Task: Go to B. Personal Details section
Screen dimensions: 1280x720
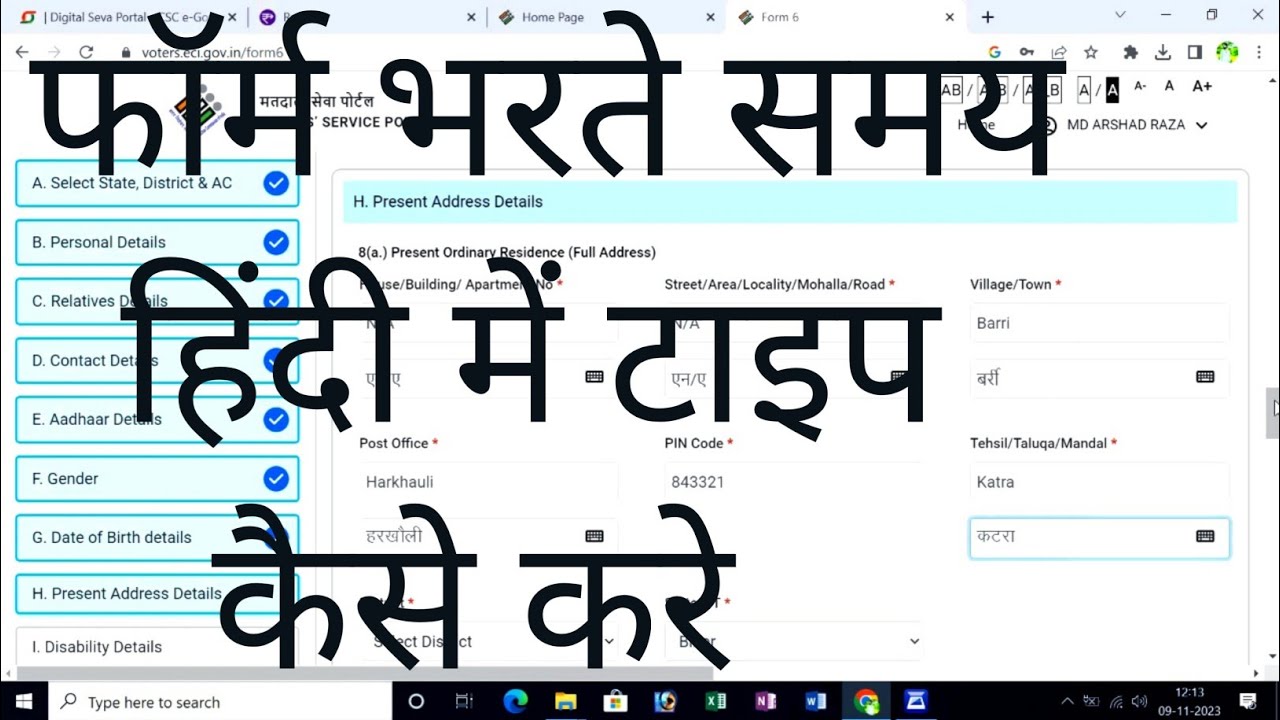Action: tap(157, 242)
